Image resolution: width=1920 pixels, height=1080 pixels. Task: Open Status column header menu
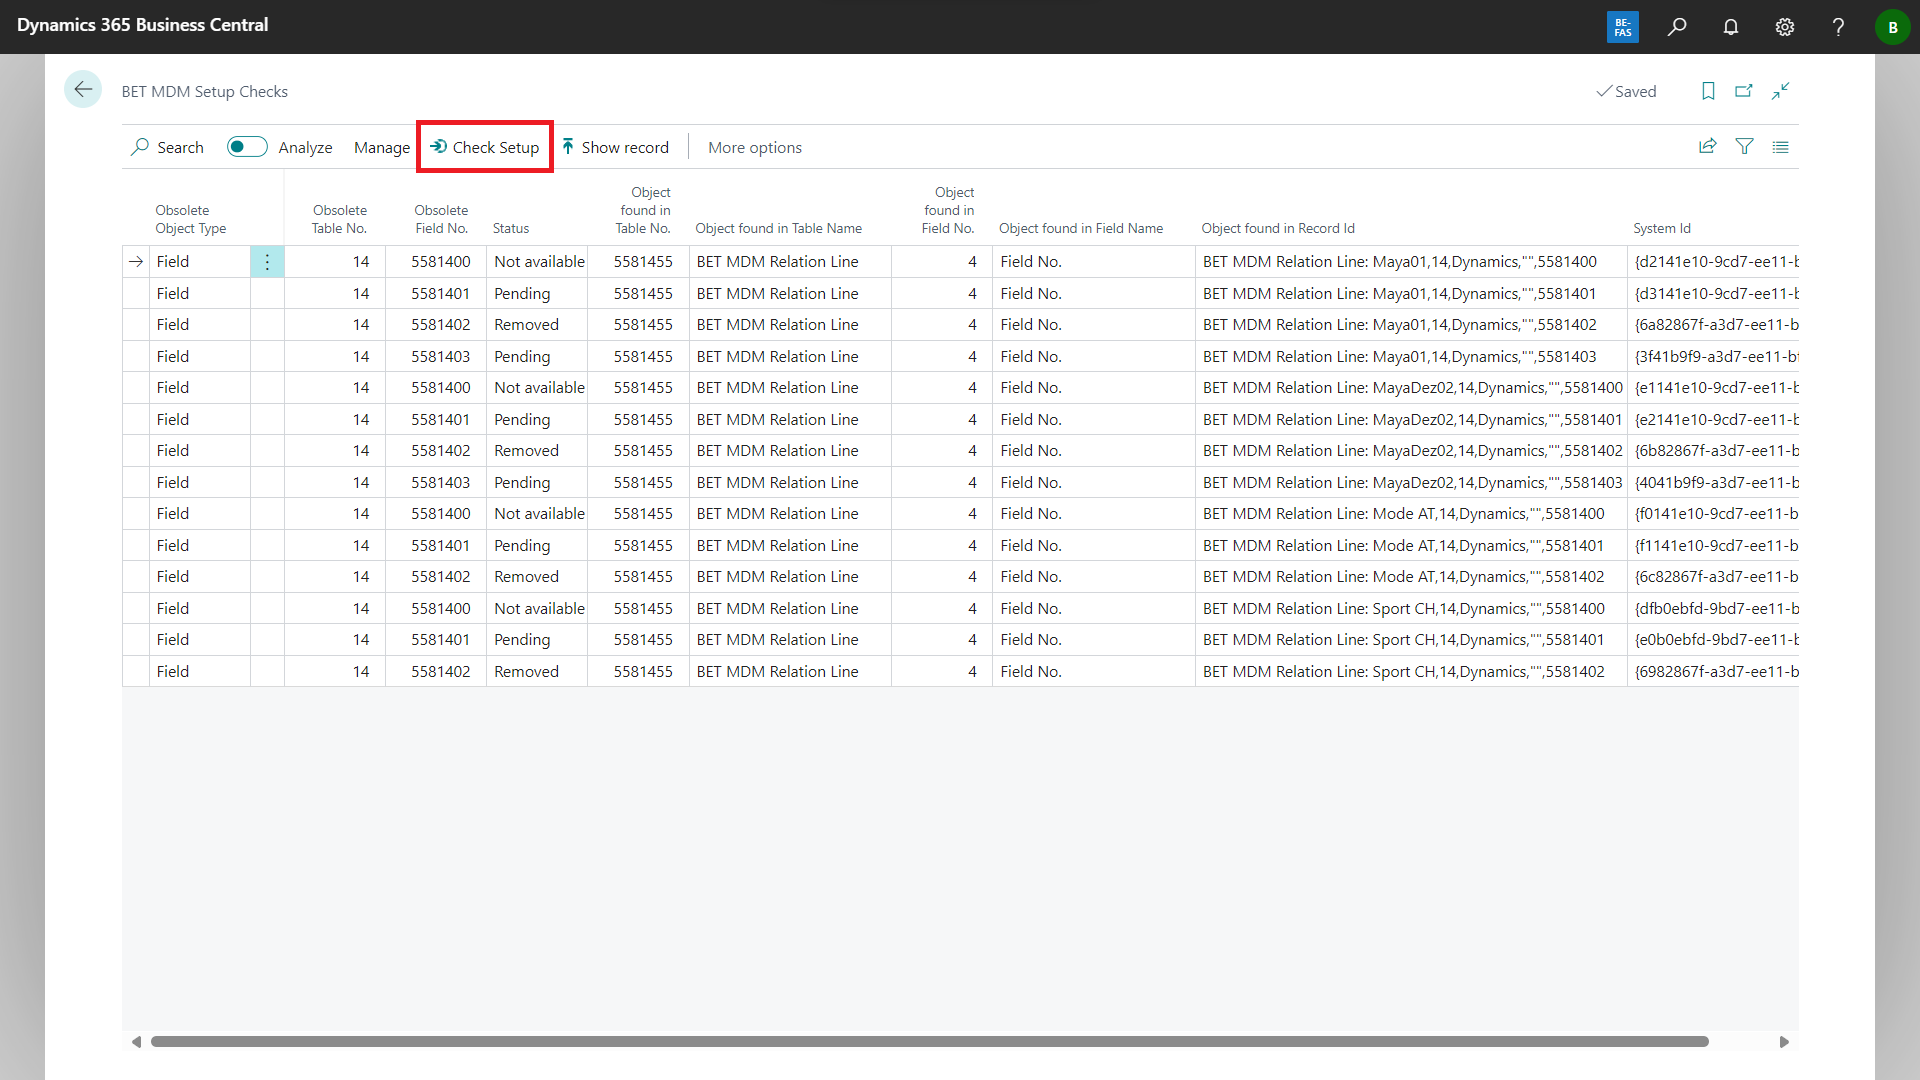coord(511,228)
